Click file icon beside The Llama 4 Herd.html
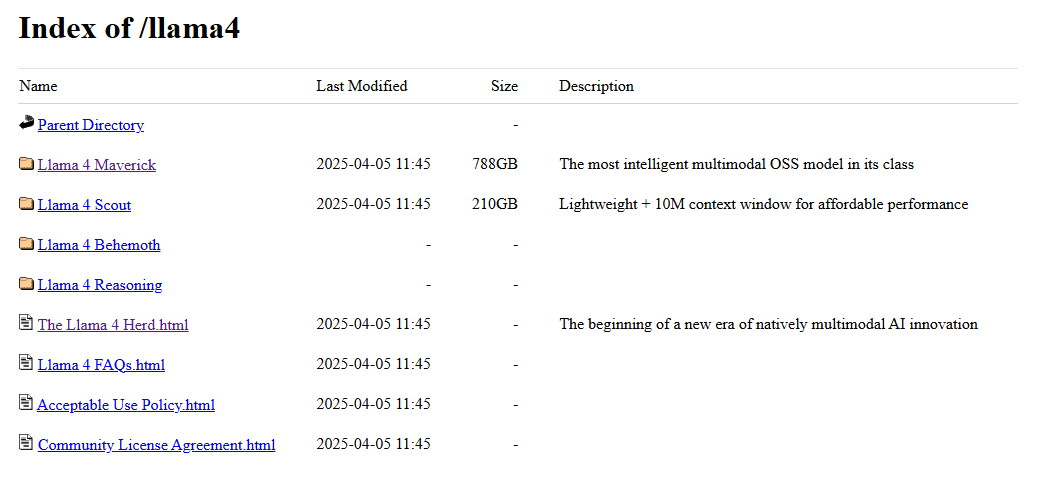Screen dimensions: 1043x481 [26, 323]
